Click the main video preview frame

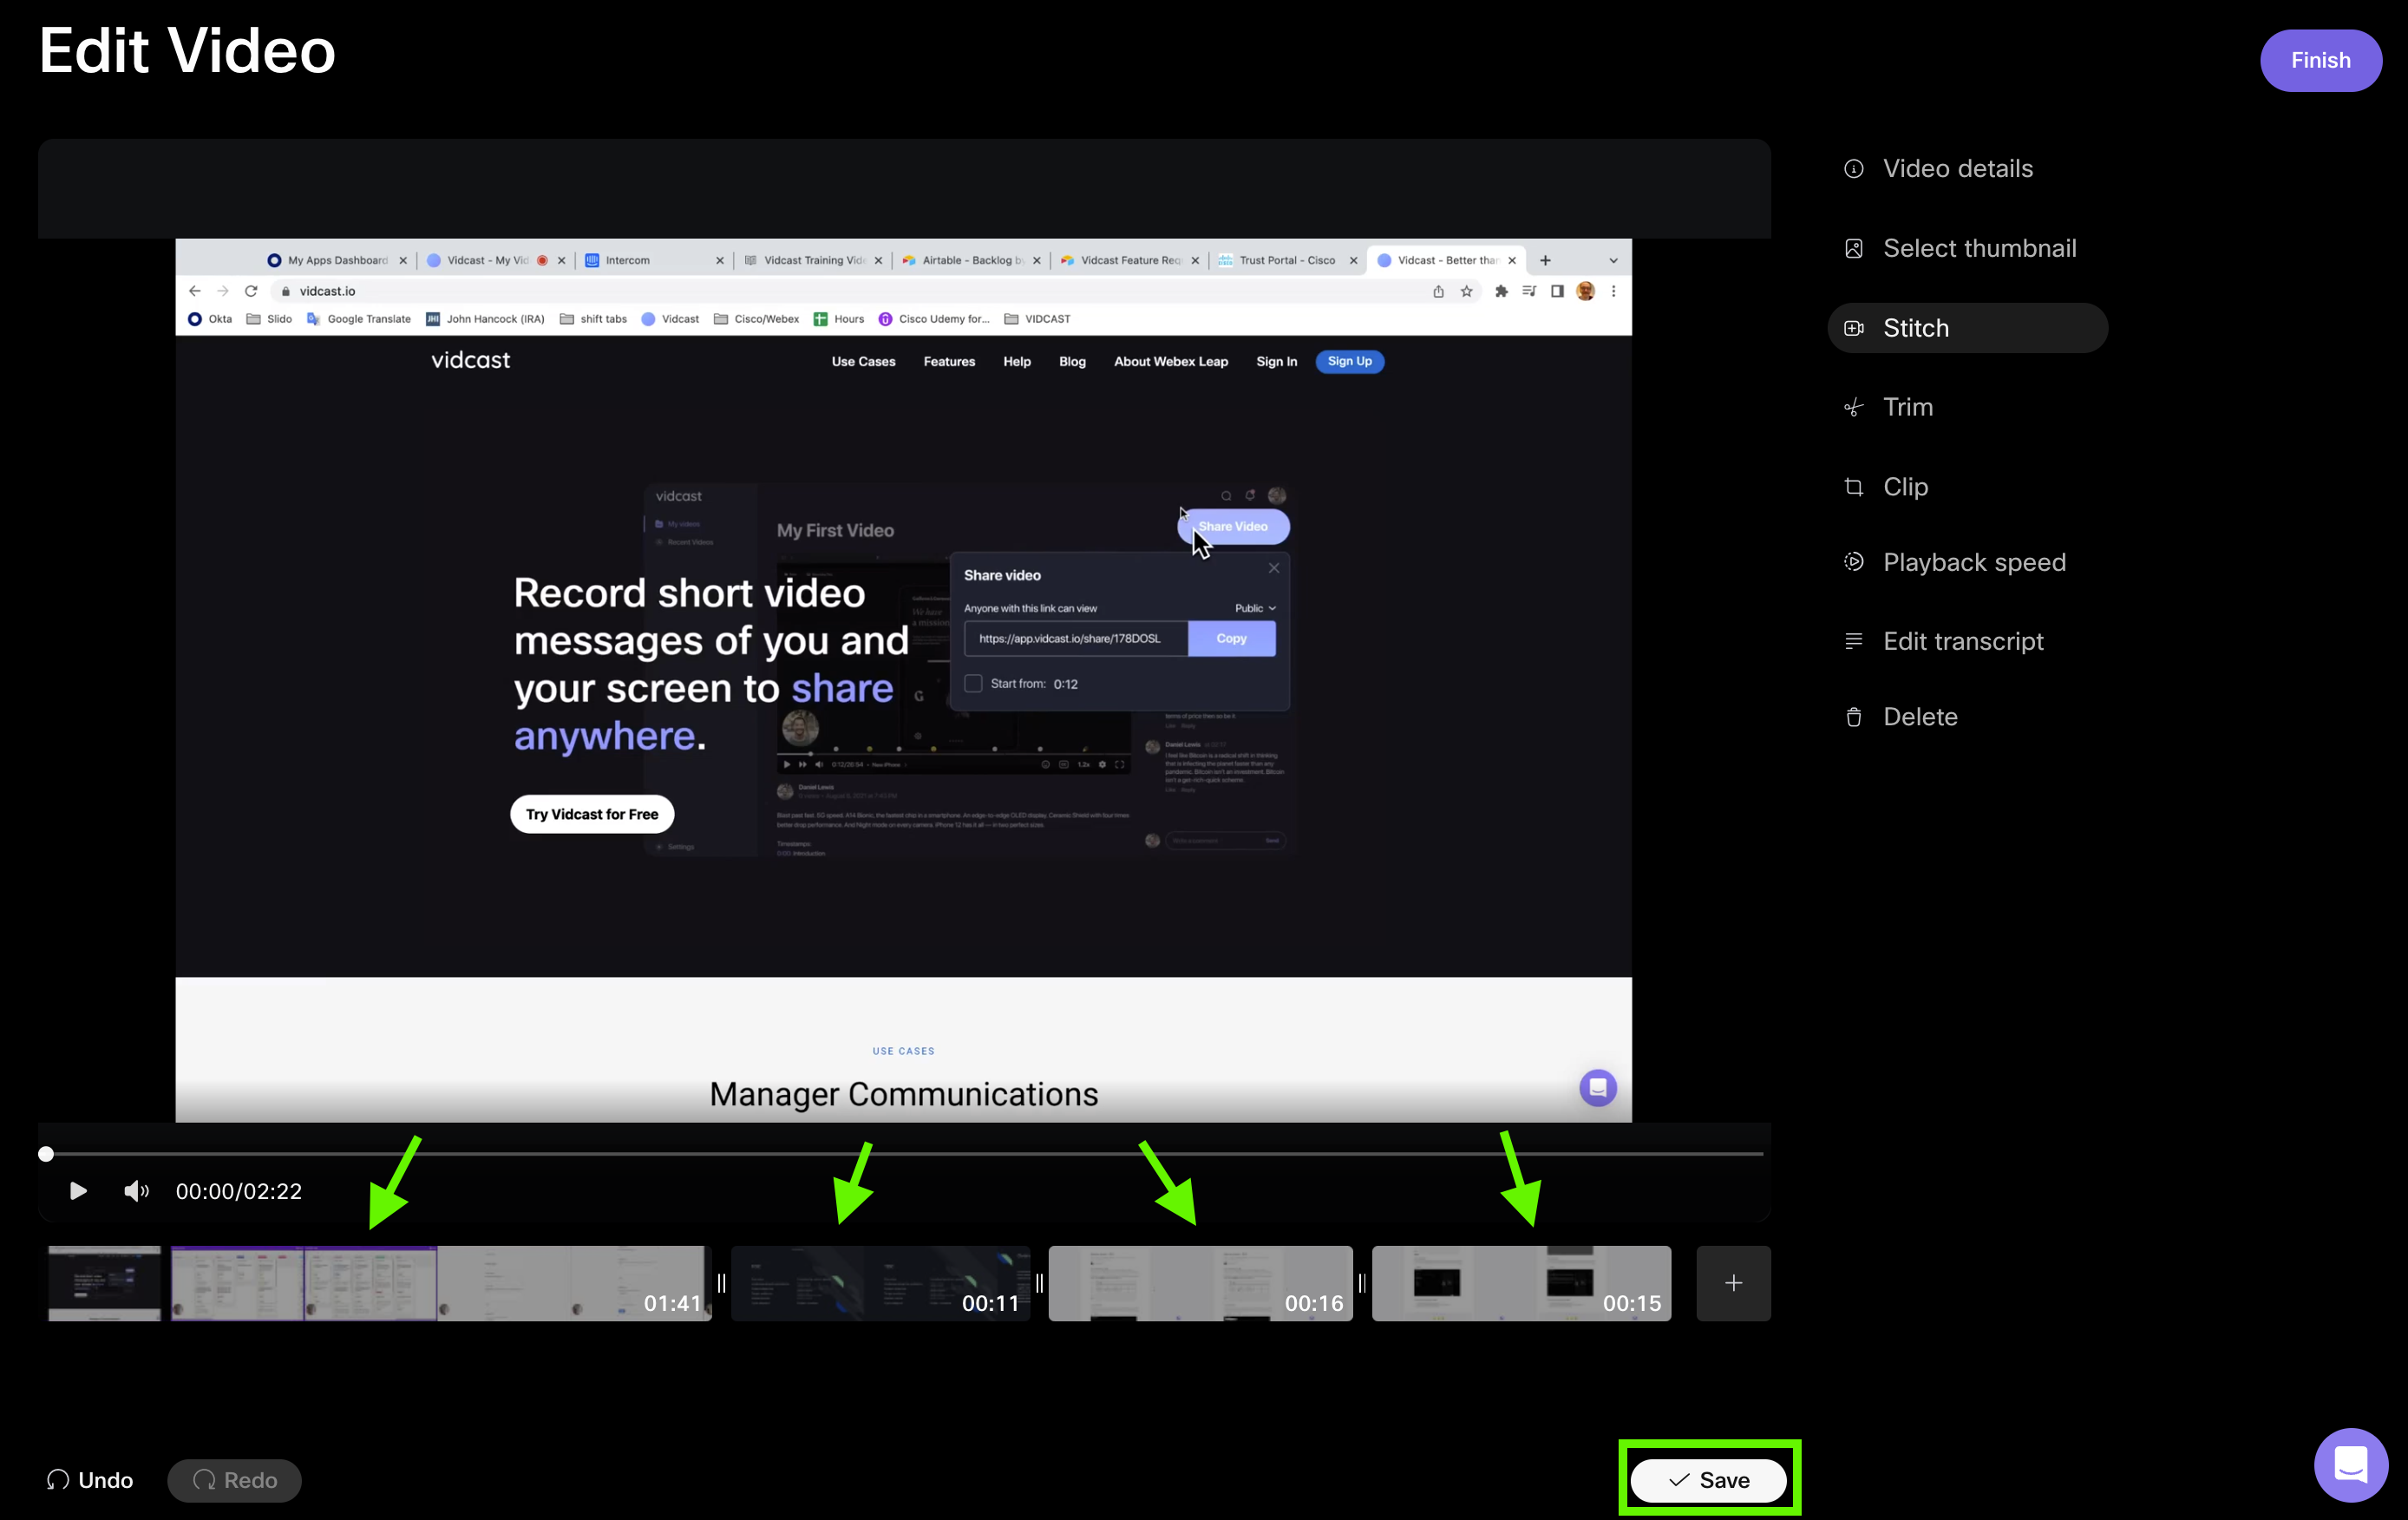904,680
